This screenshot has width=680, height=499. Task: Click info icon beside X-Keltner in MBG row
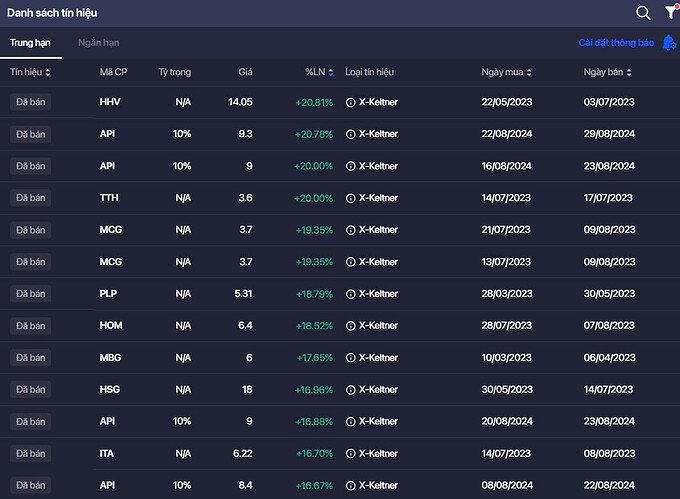point(350,358)
